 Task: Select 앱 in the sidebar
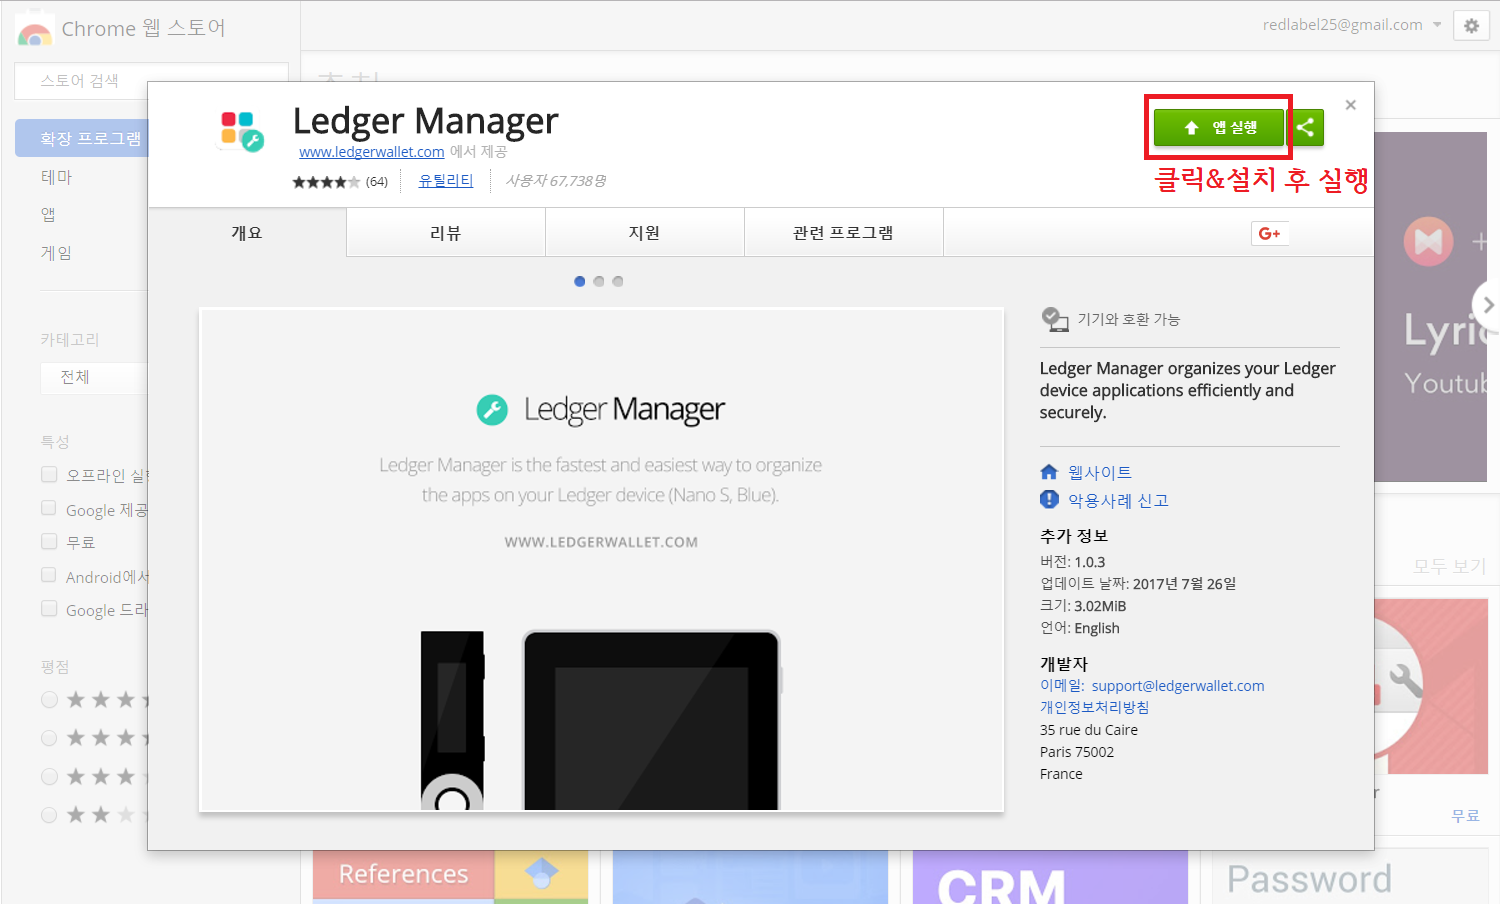48,215
